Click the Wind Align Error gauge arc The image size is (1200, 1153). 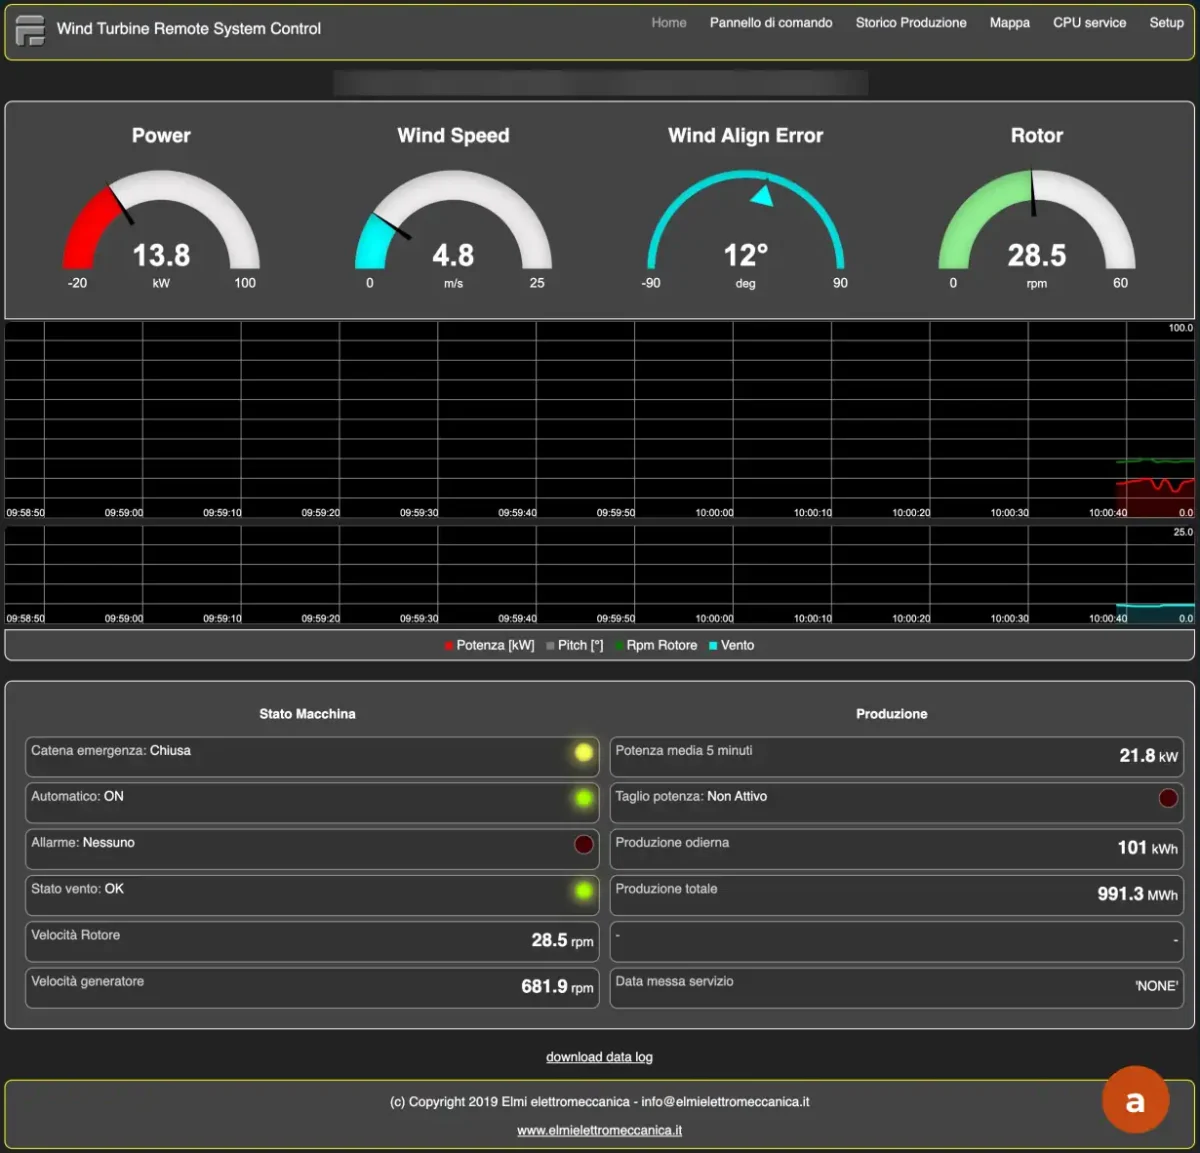click(x=746, y=220)
